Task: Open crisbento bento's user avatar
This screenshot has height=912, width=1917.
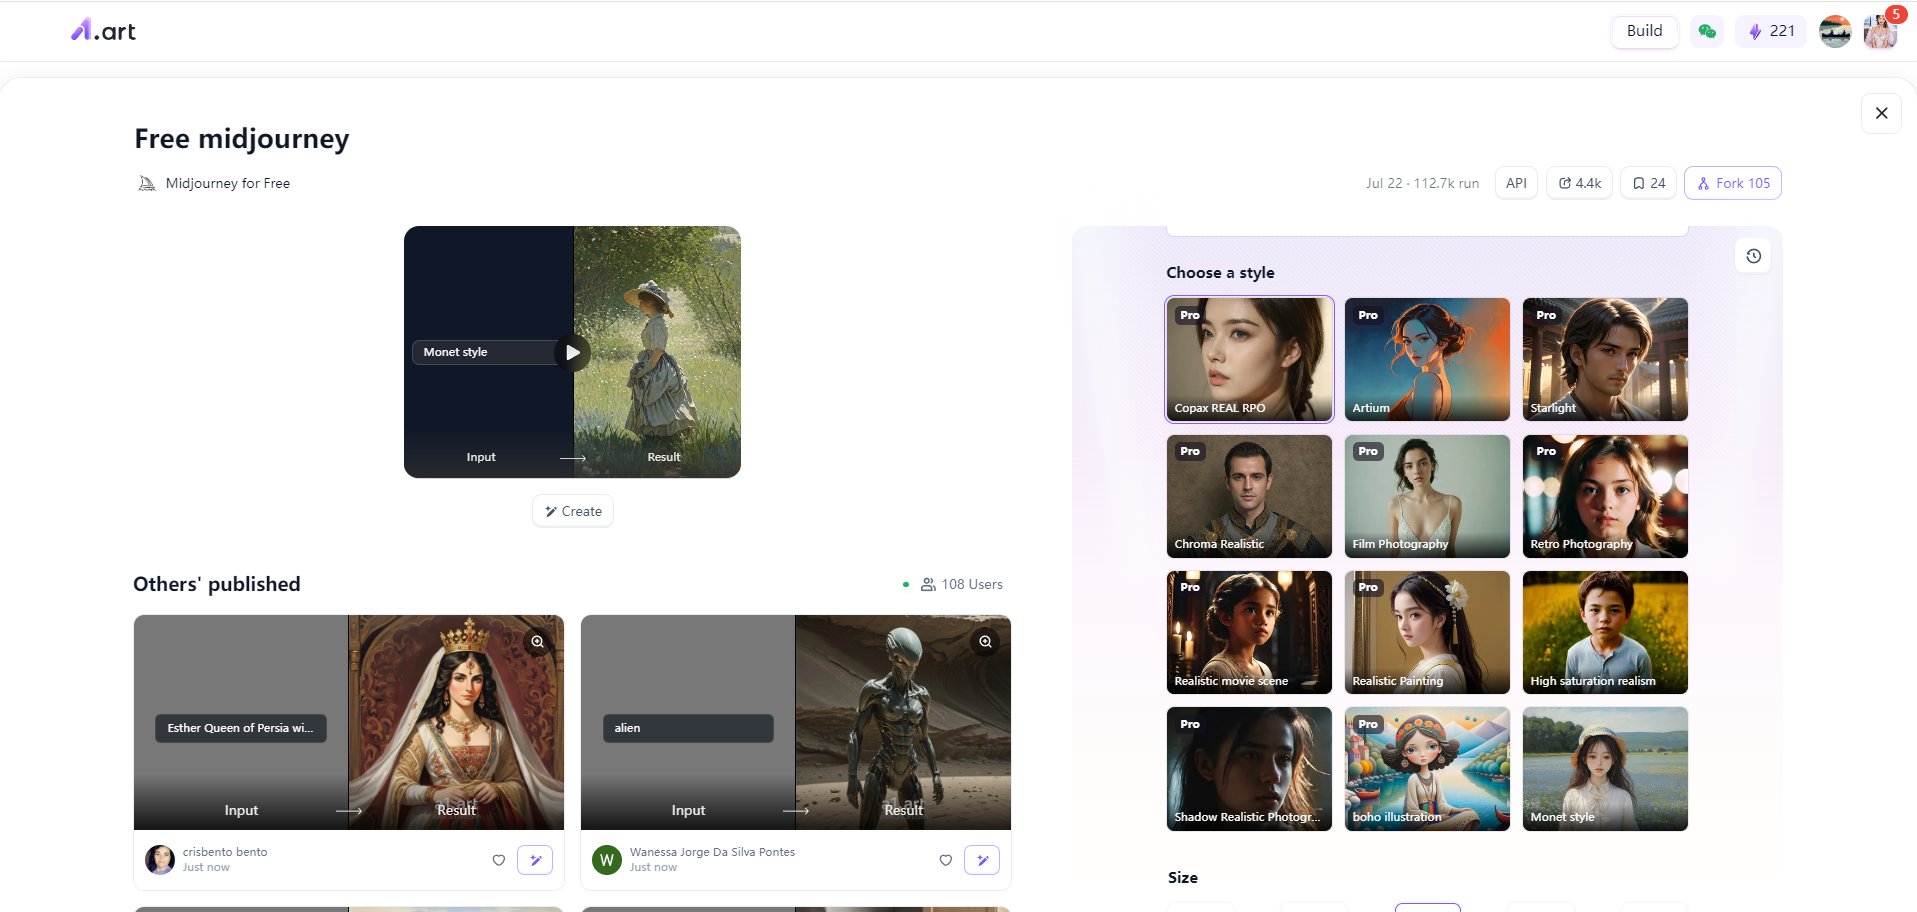Action: pos(160,860)
